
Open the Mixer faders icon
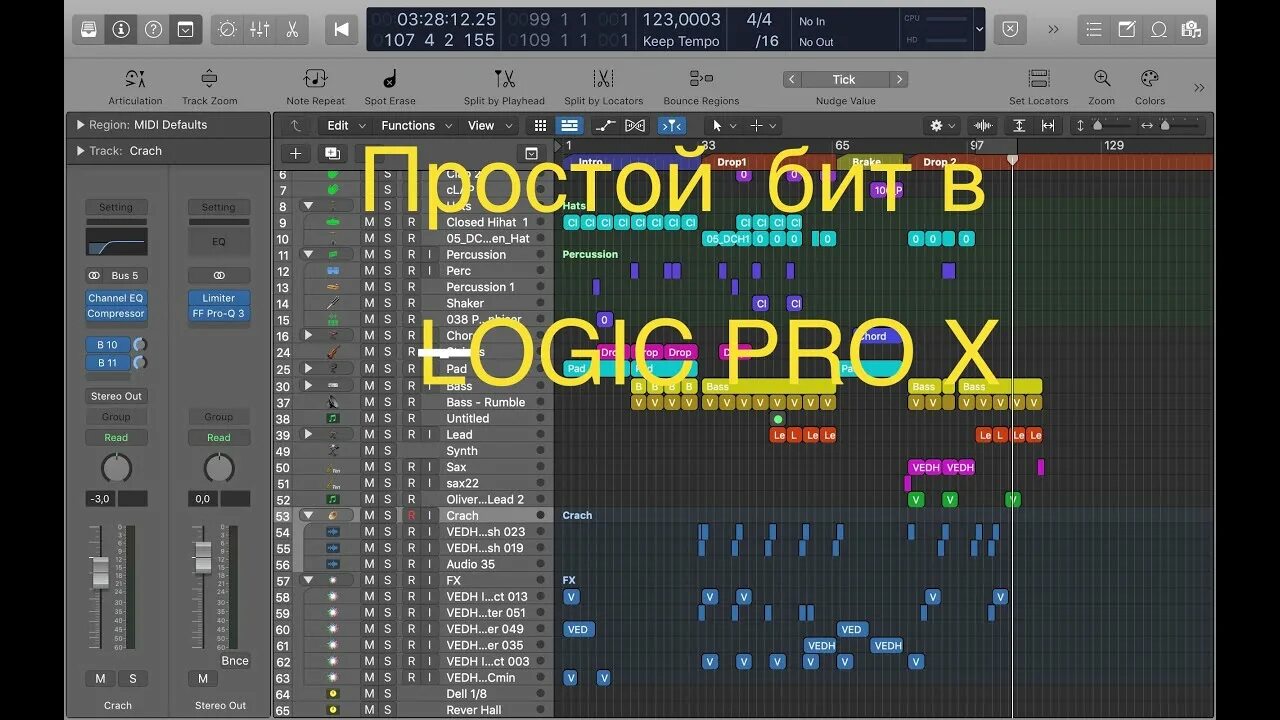click(260, 29)
